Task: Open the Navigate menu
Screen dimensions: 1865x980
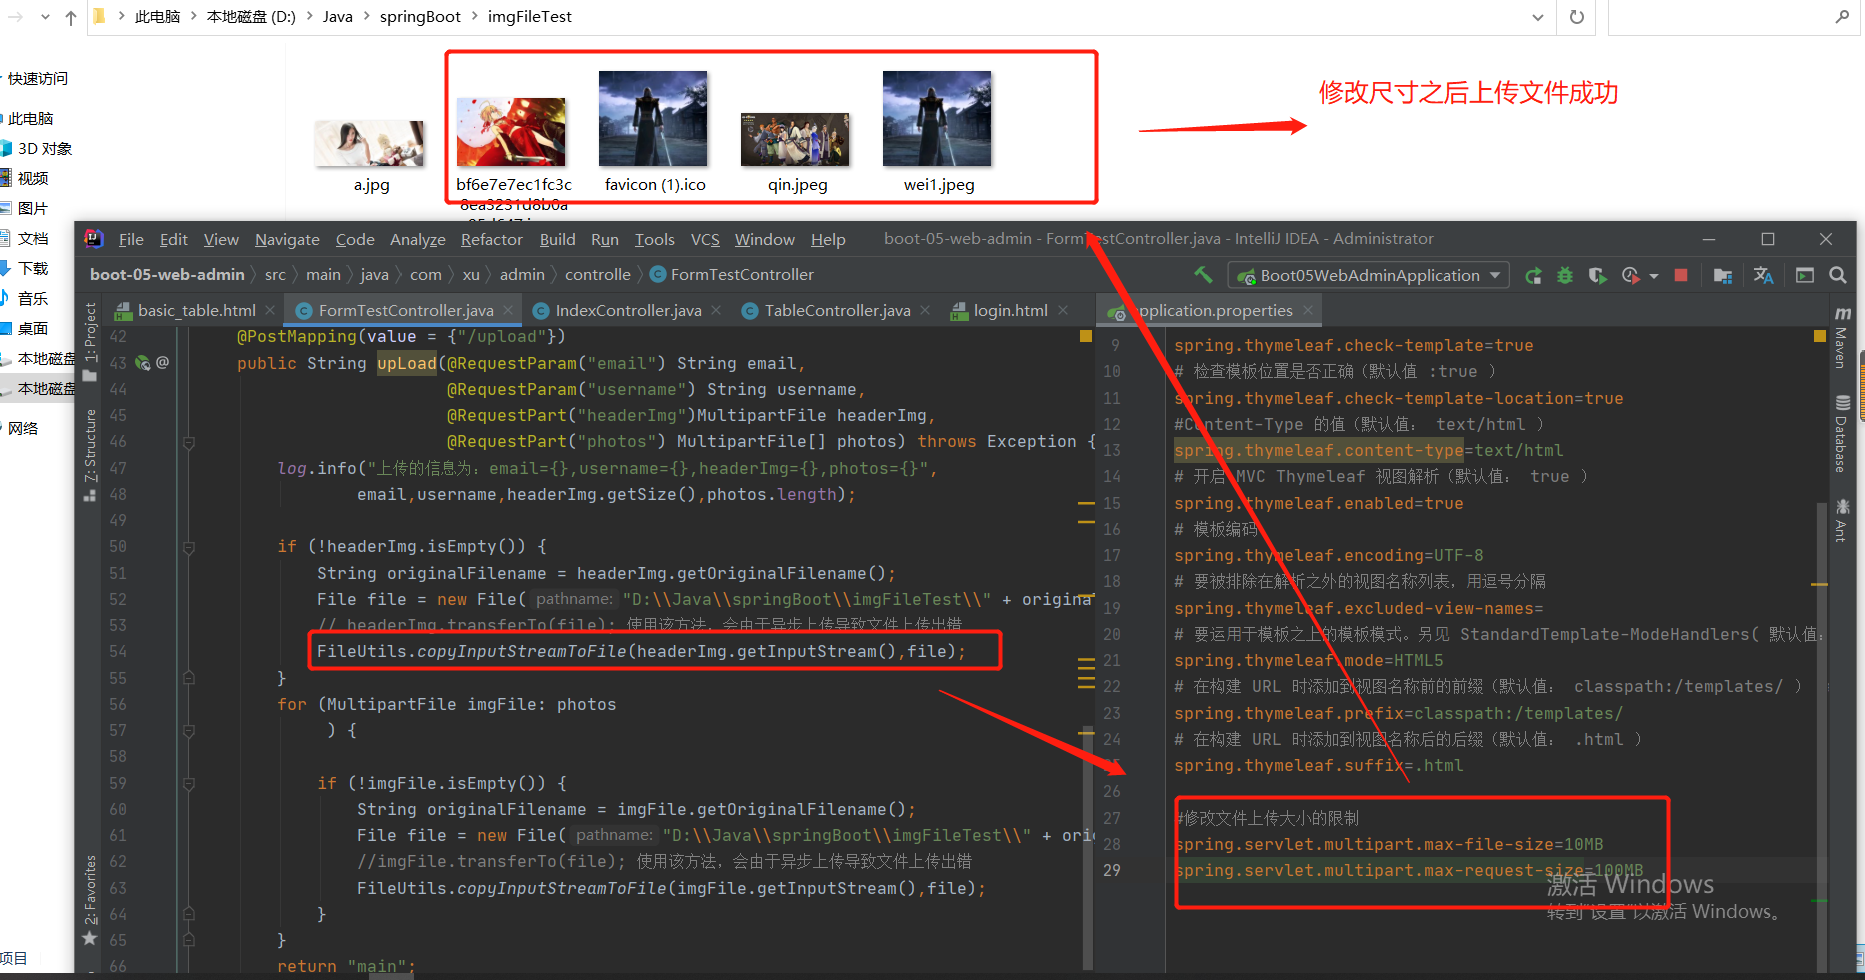Action: click(287, 239)
